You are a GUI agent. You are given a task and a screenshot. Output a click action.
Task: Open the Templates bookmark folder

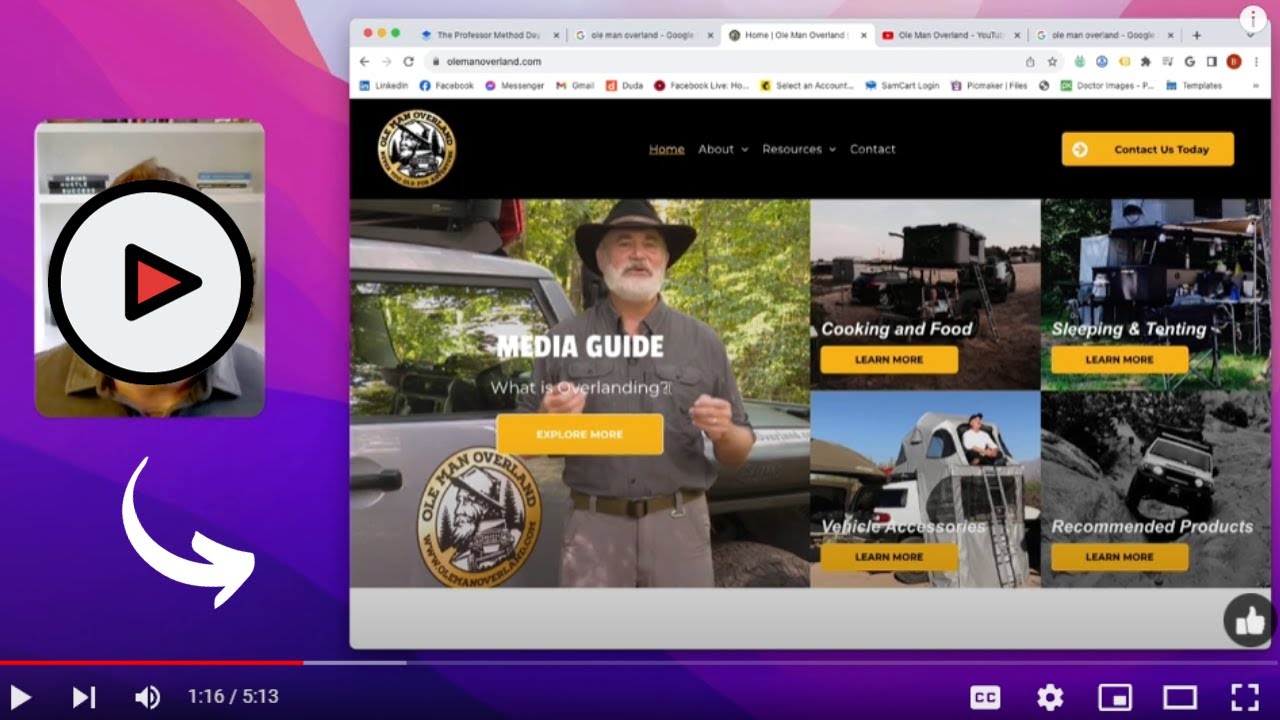1194,86
